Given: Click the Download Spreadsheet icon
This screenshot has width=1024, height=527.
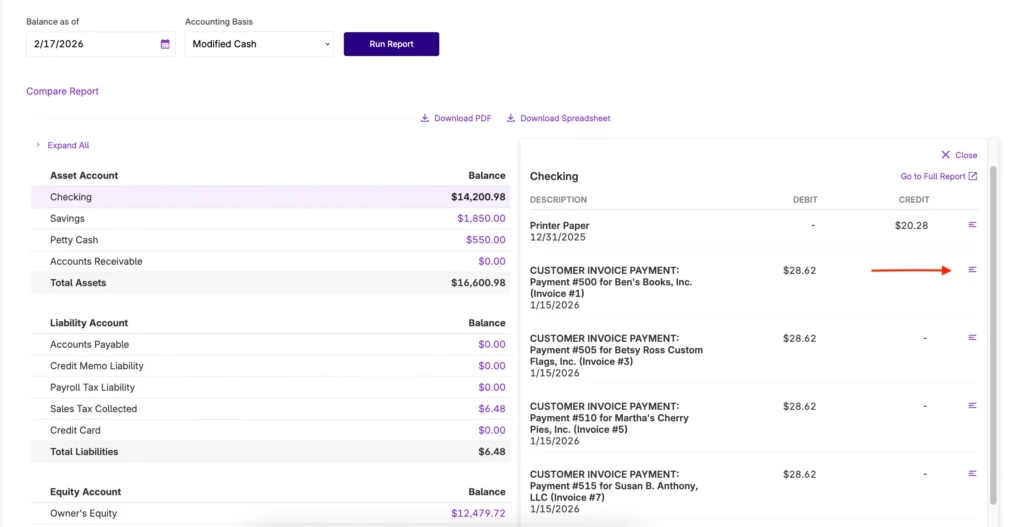Looking at the screenshot, I should click(x=511, y=118).
